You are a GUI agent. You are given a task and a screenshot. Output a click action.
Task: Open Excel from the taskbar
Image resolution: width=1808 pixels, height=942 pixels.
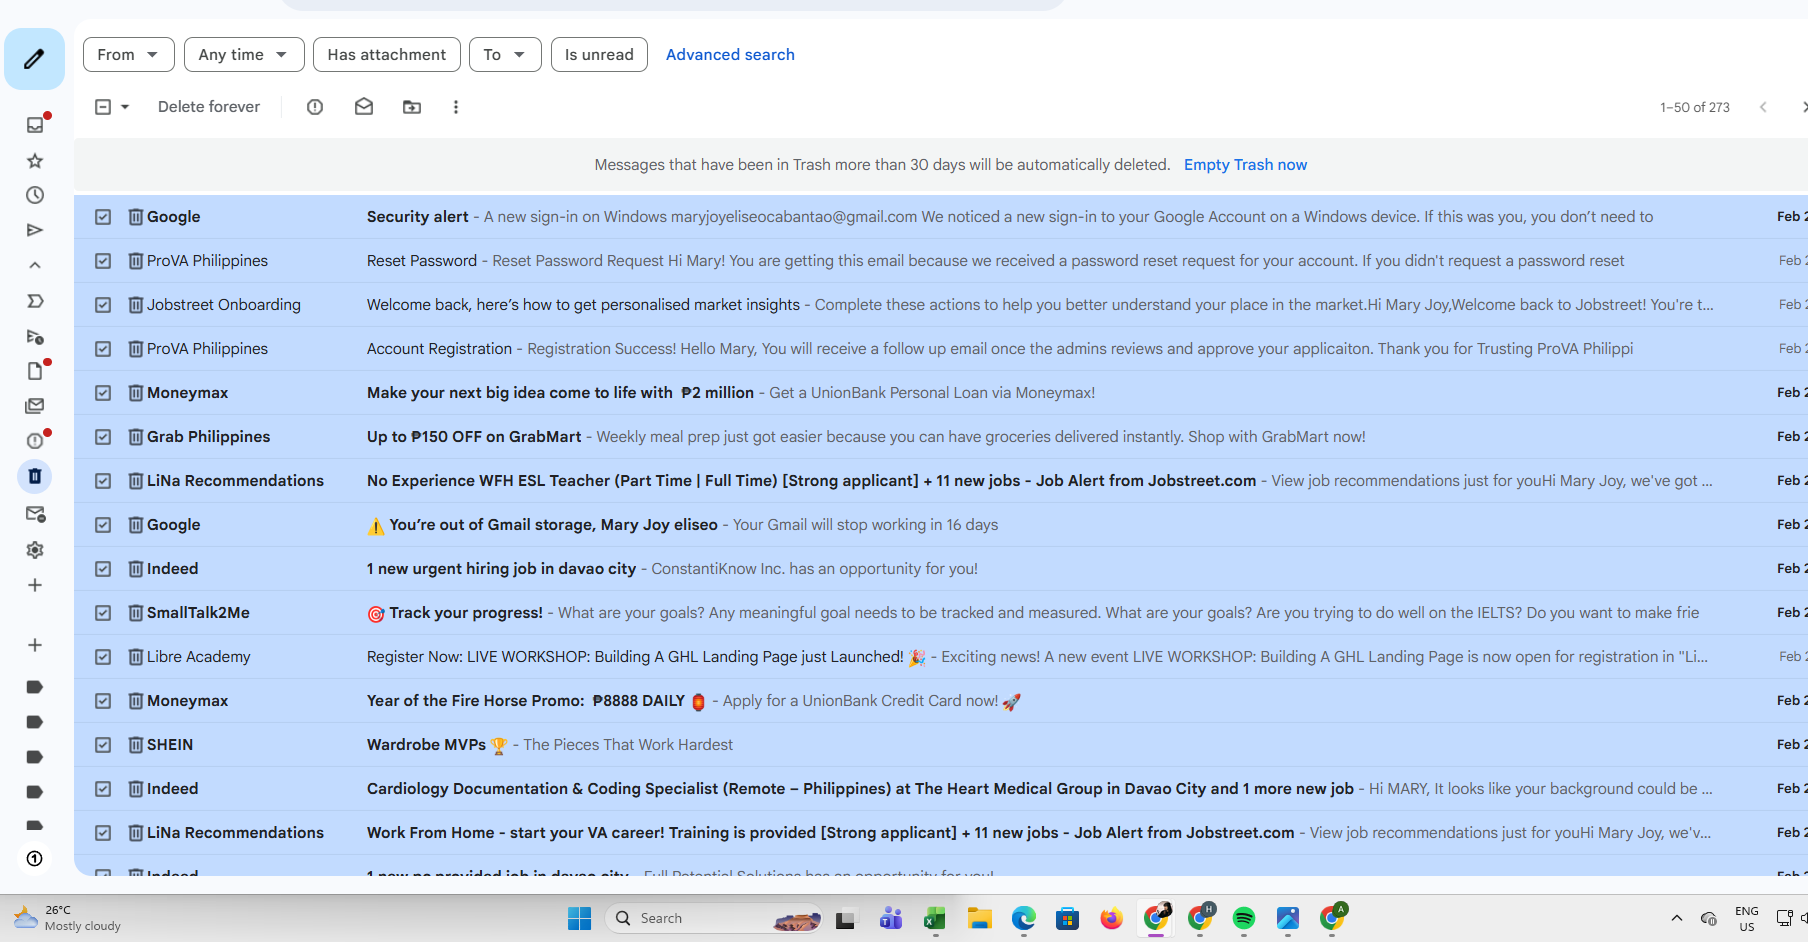[x=935, y=919]
